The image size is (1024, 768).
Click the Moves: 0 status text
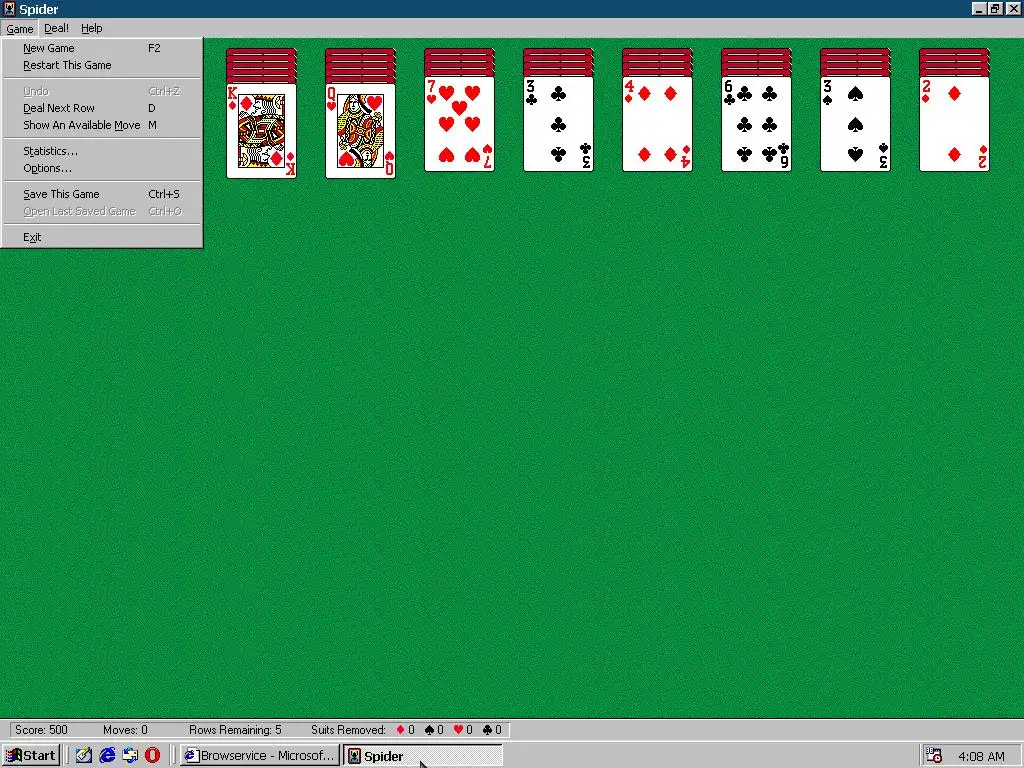(125, 729)
